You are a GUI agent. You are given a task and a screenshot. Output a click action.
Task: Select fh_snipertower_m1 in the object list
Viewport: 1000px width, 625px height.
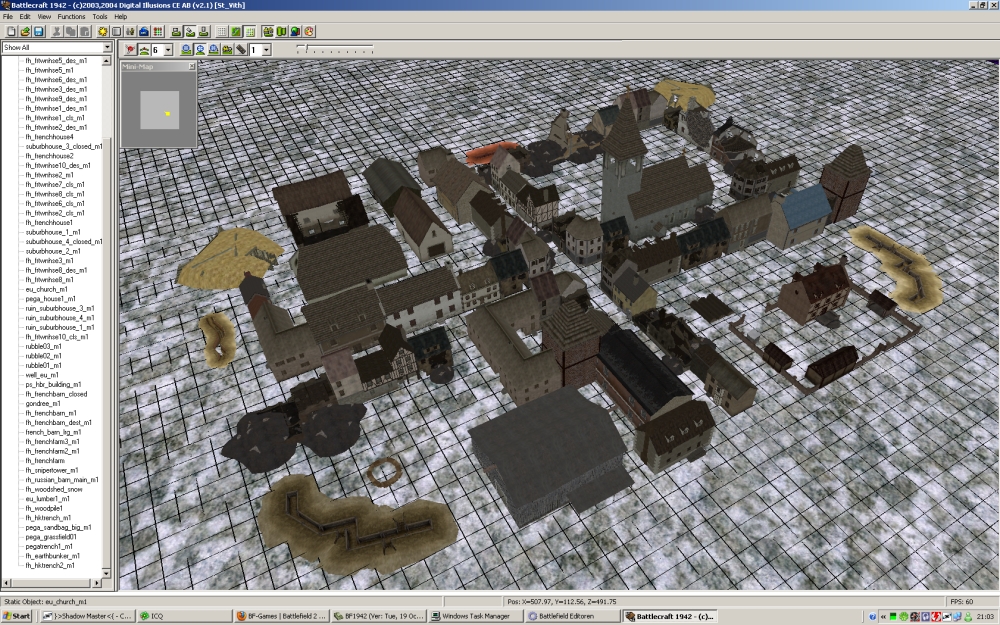52,471
